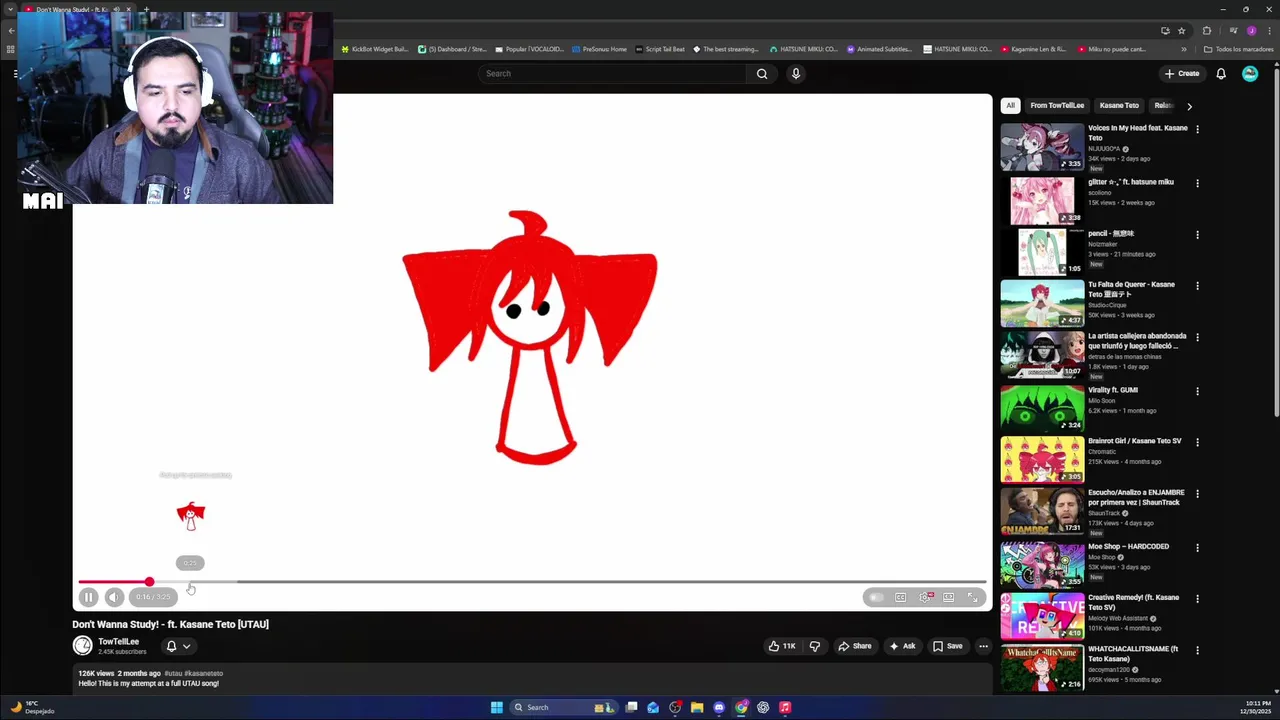Mute the video using the speaker icon
Viewport: 1280px width, 720px height.
pyautogui.click(x=114, y=597)
